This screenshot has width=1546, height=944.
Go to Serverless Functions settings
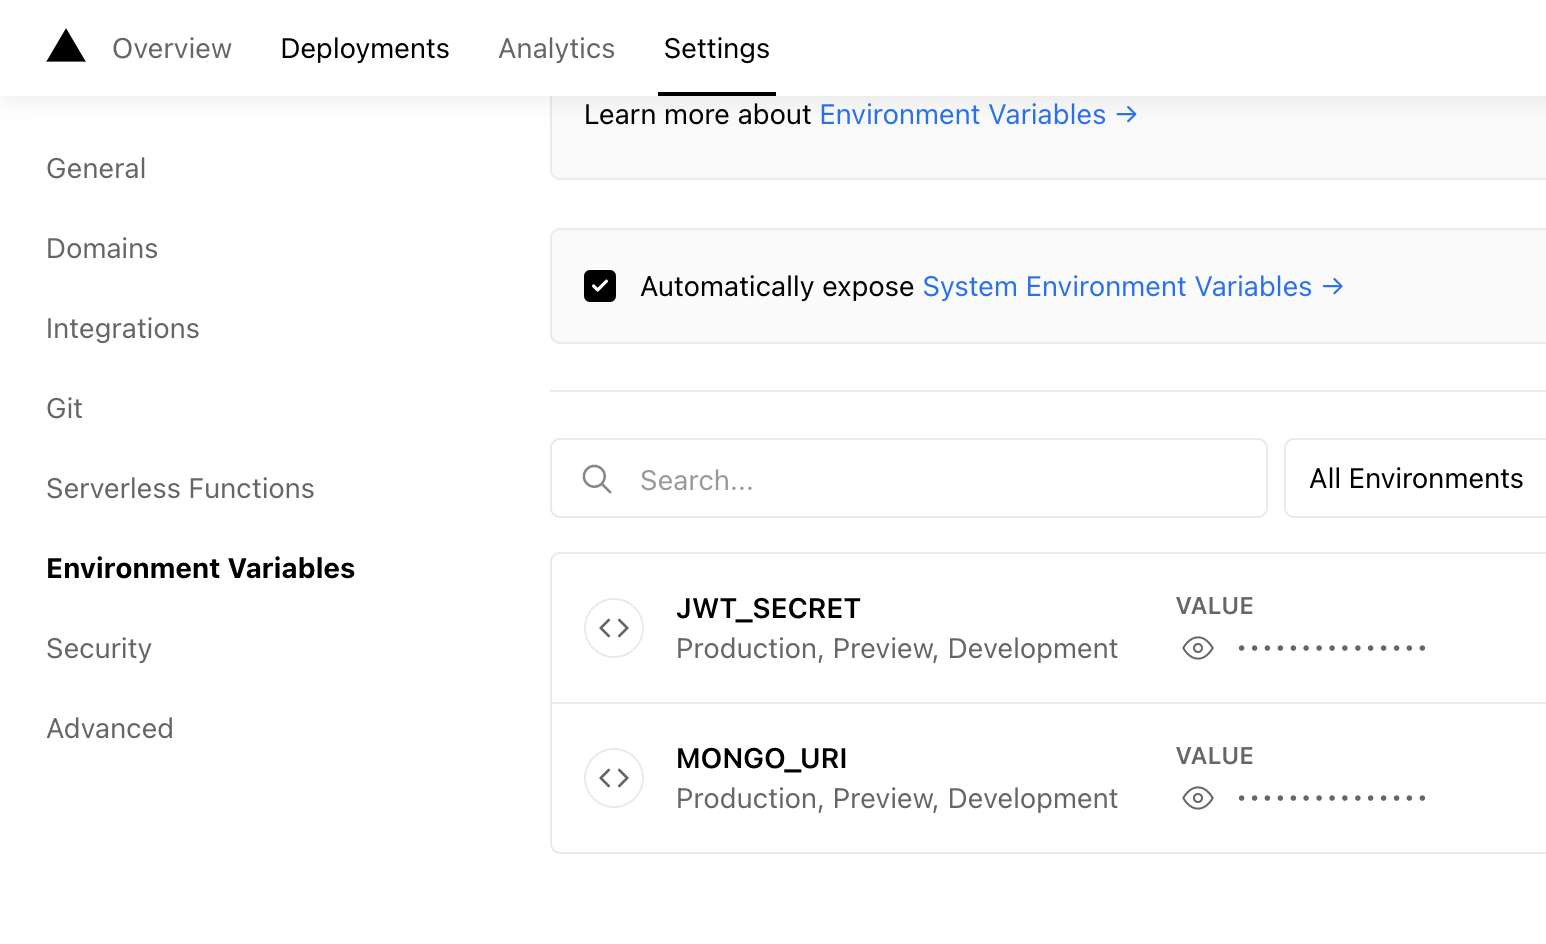[180, 488]
